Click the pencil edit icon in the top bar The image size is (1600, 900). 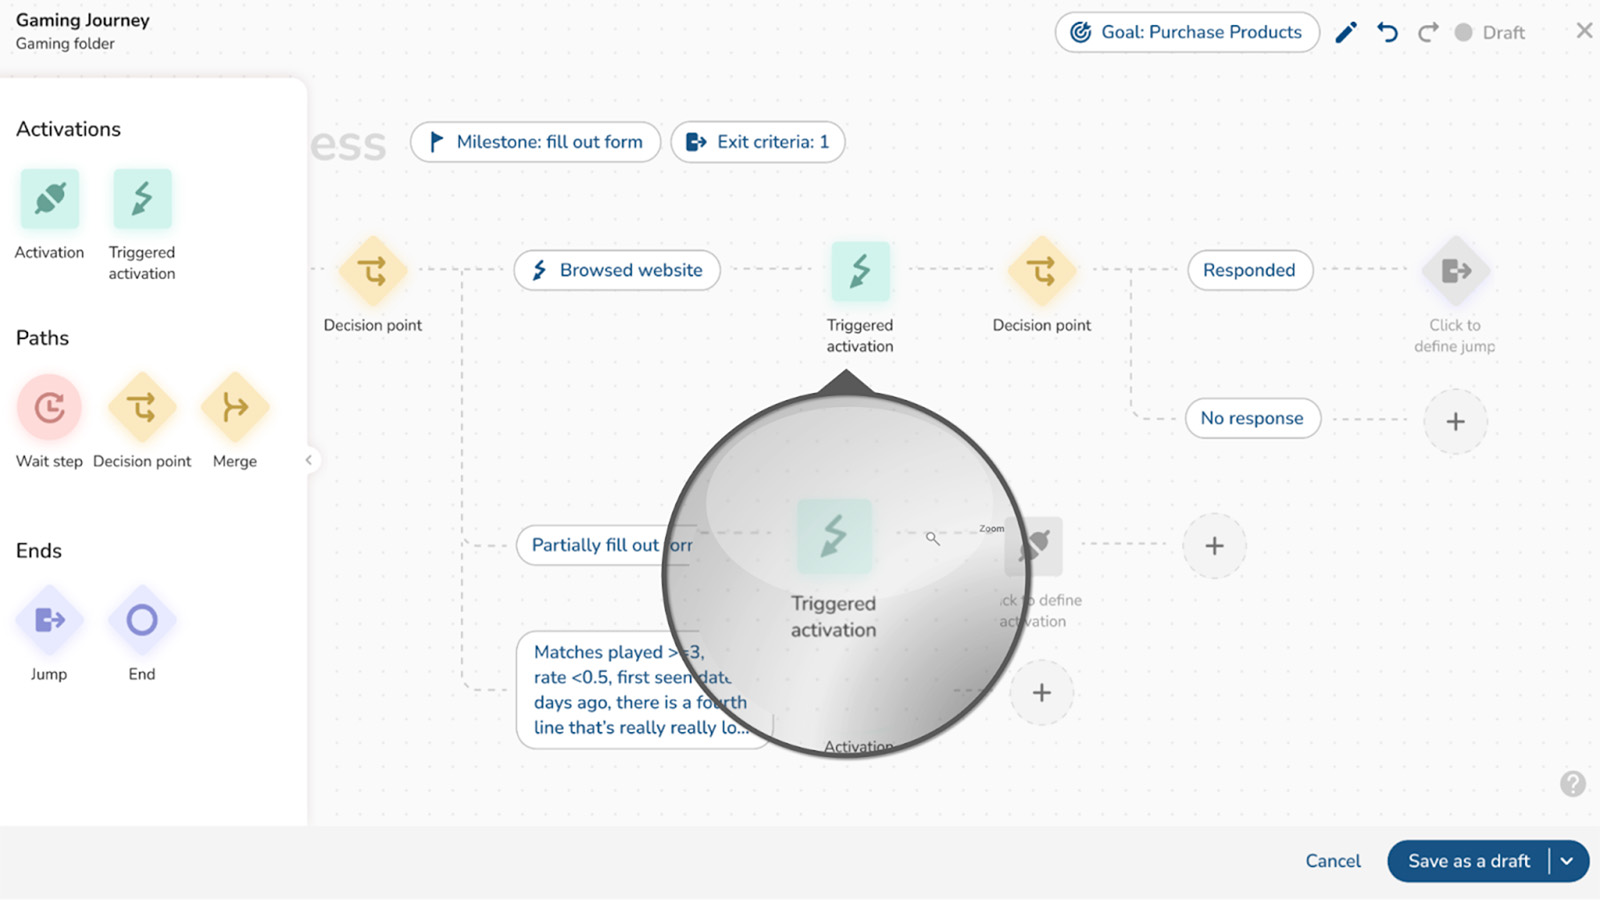1345,31
